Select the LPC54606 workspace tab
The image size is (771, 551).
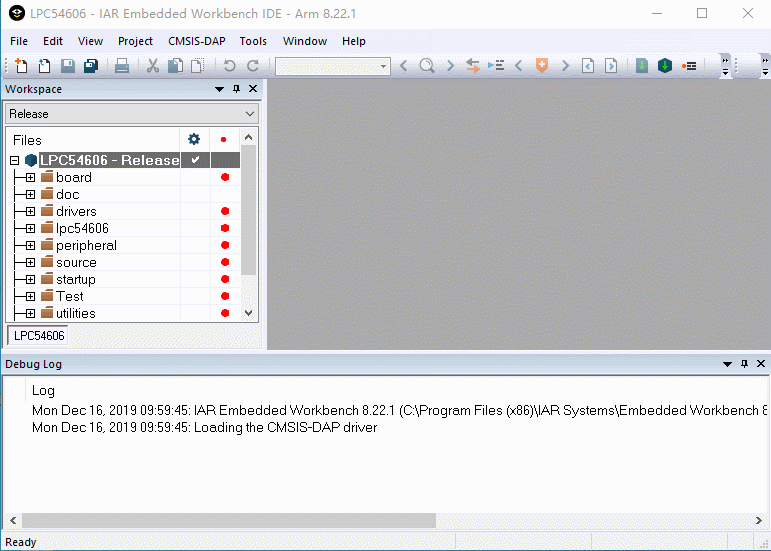[39, 336]
